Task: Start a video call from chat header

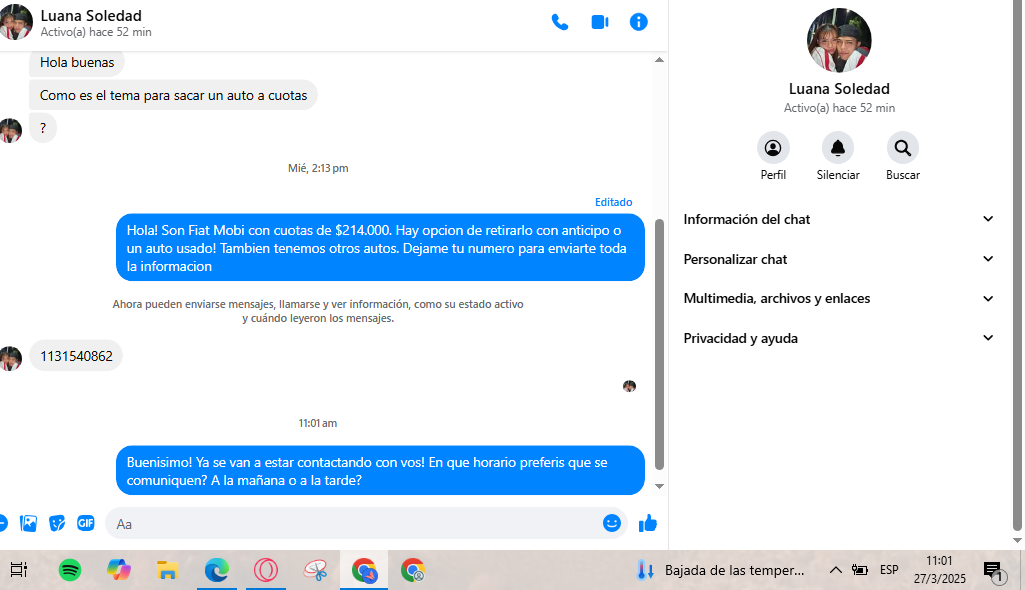Action: (600, 22)
